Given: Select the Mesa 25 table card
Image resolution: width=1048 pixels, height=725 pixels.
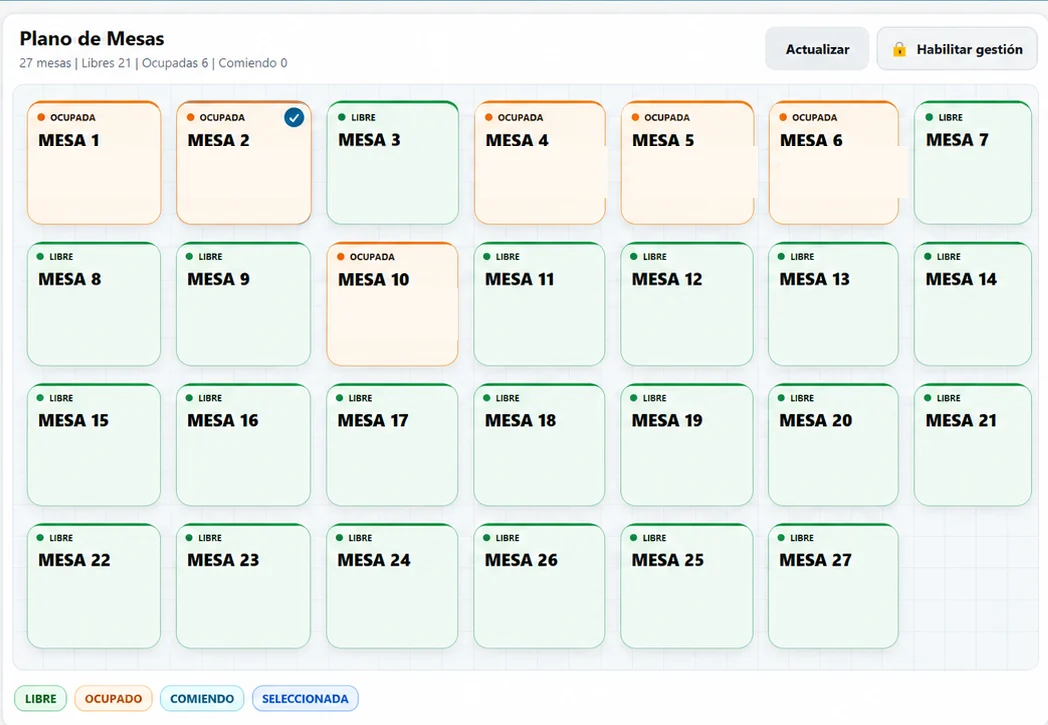Looking at the screenshot, I should [x=687, y=586].
